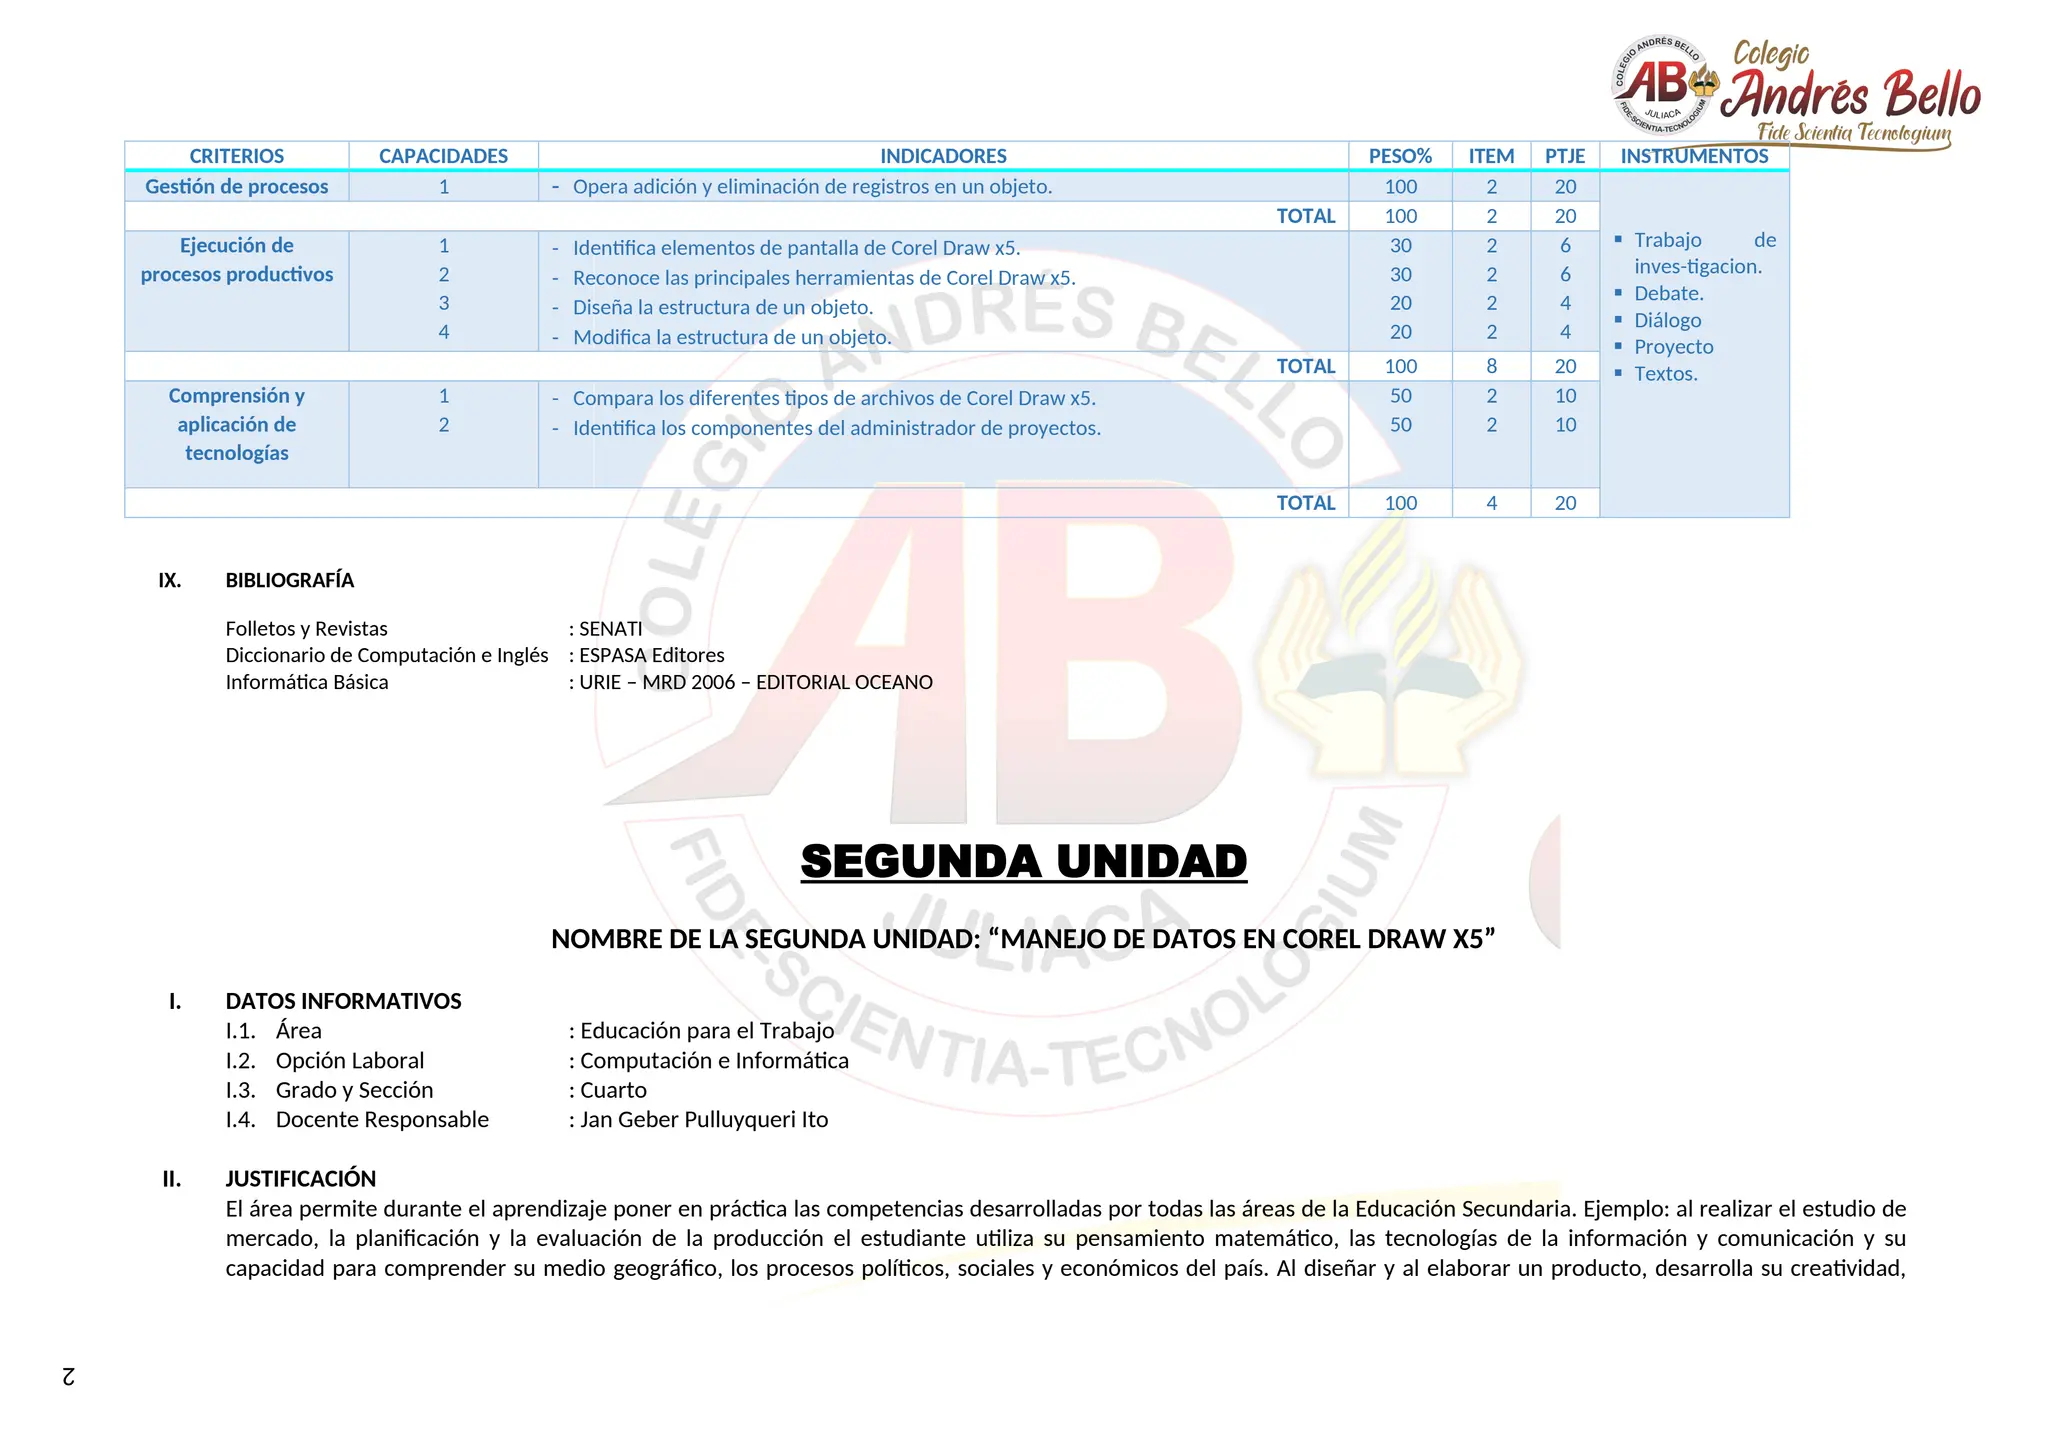The height and width of the screenshot is (1448, 2048).
Task: Click 'URIE – MRD 2006 – EDITORIAL OCEANO'
Action: (755, 682)
